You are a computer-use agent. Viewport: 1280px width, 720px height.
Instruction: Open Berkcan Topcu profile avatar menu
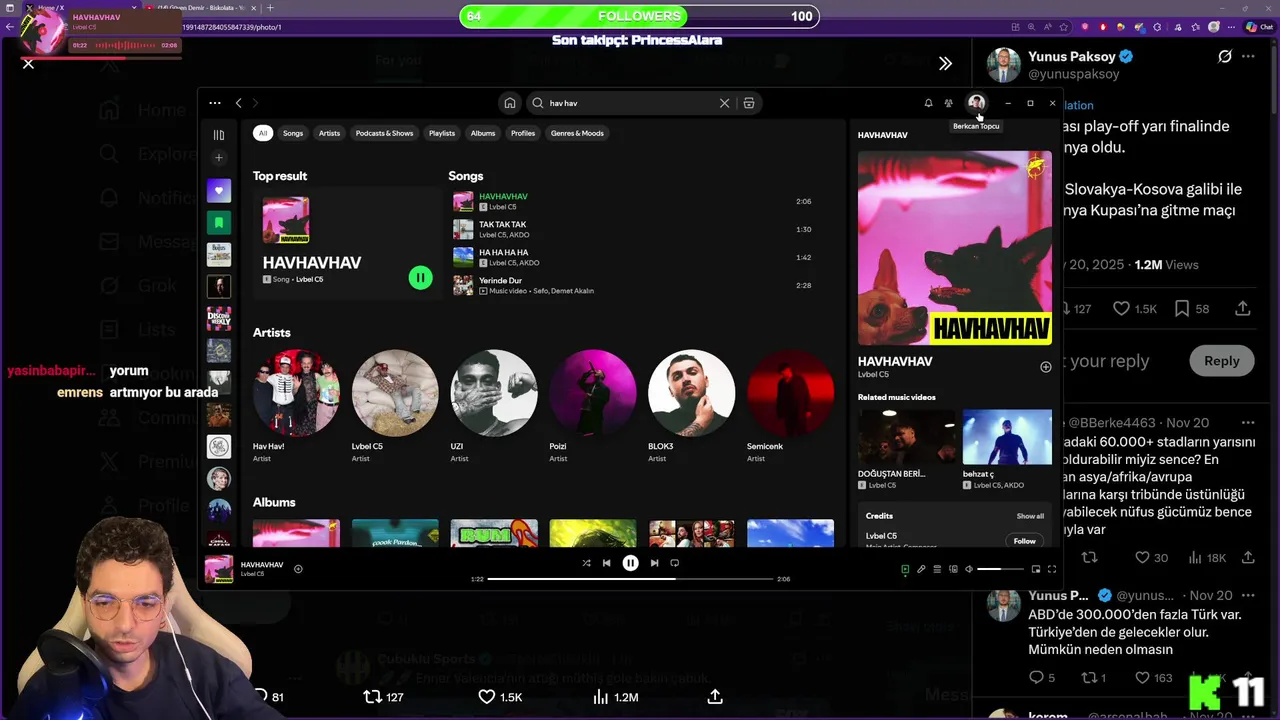click(x=976, y=103)
